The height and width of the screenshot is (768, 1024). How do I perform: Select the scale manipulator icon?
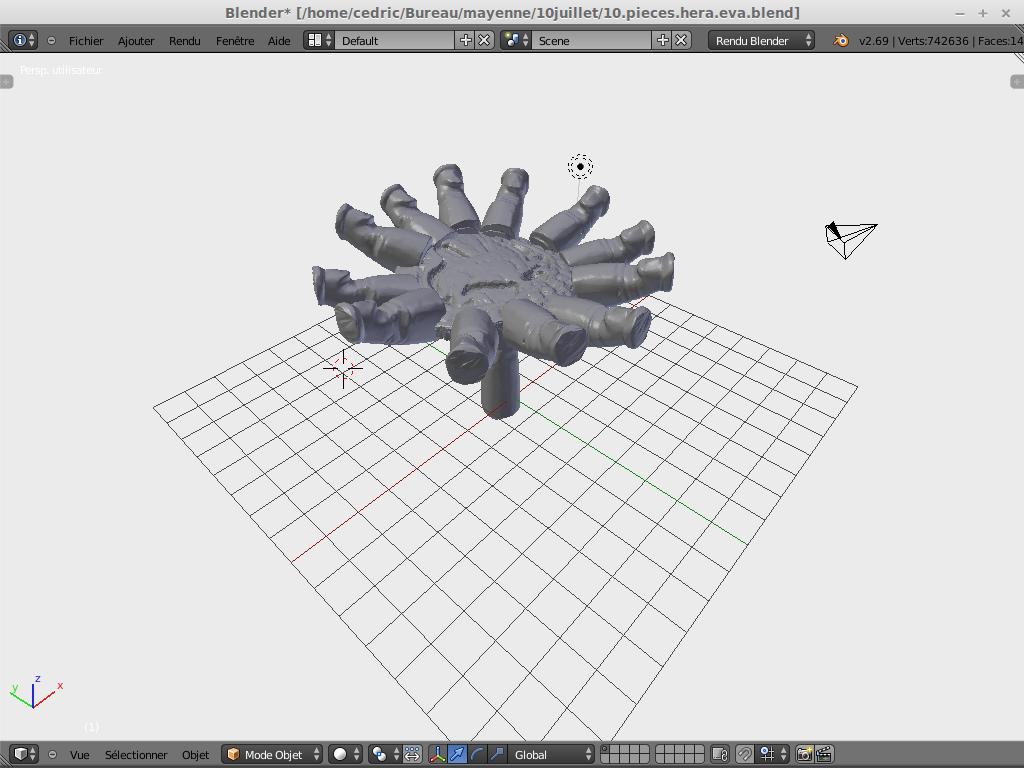[497, 754]
